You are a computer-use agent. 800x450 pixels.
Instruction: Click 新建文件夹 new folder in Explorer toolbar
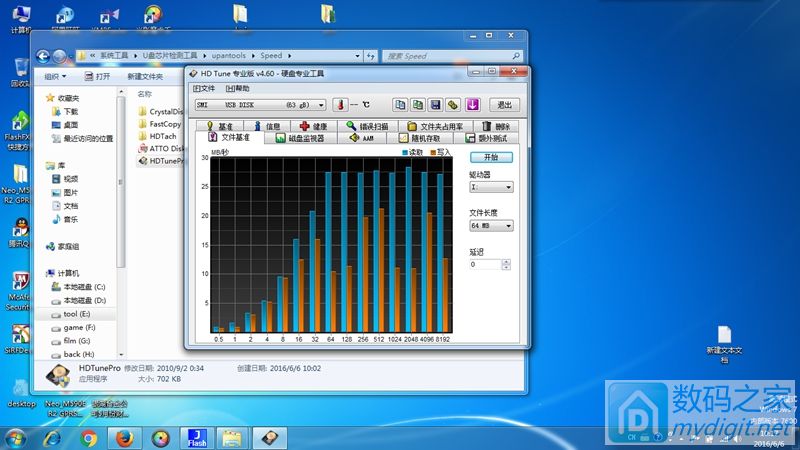coord(145,77)
